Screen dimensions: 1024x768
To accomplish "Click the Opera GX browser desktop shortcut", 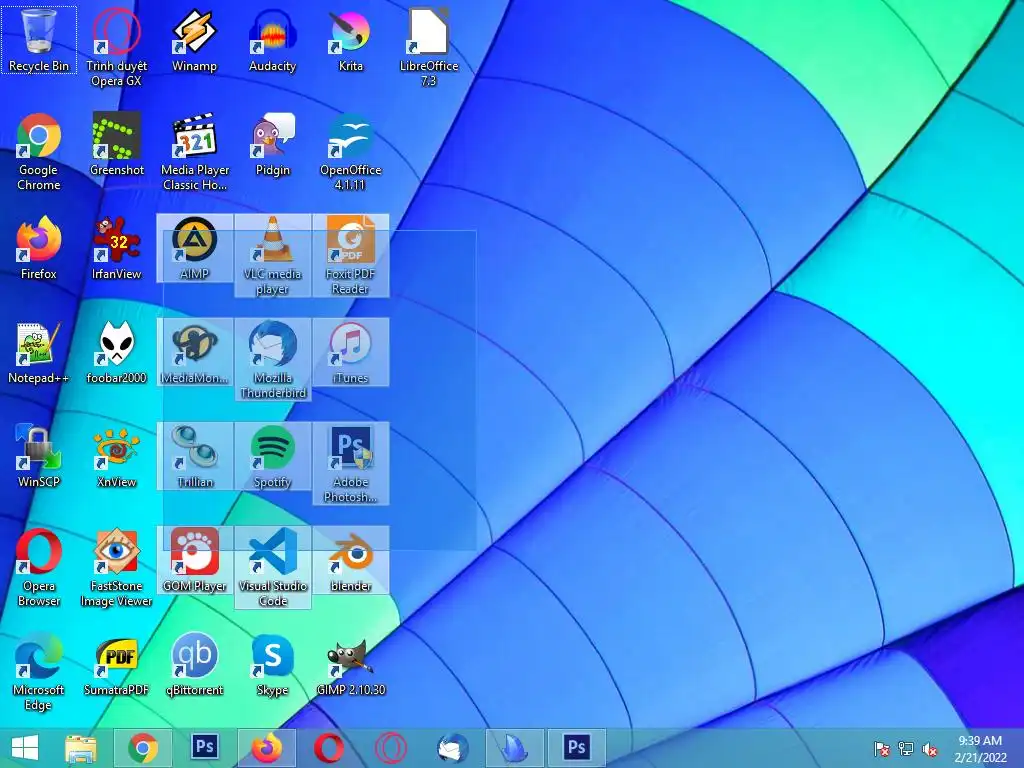I will coord(116,47).
